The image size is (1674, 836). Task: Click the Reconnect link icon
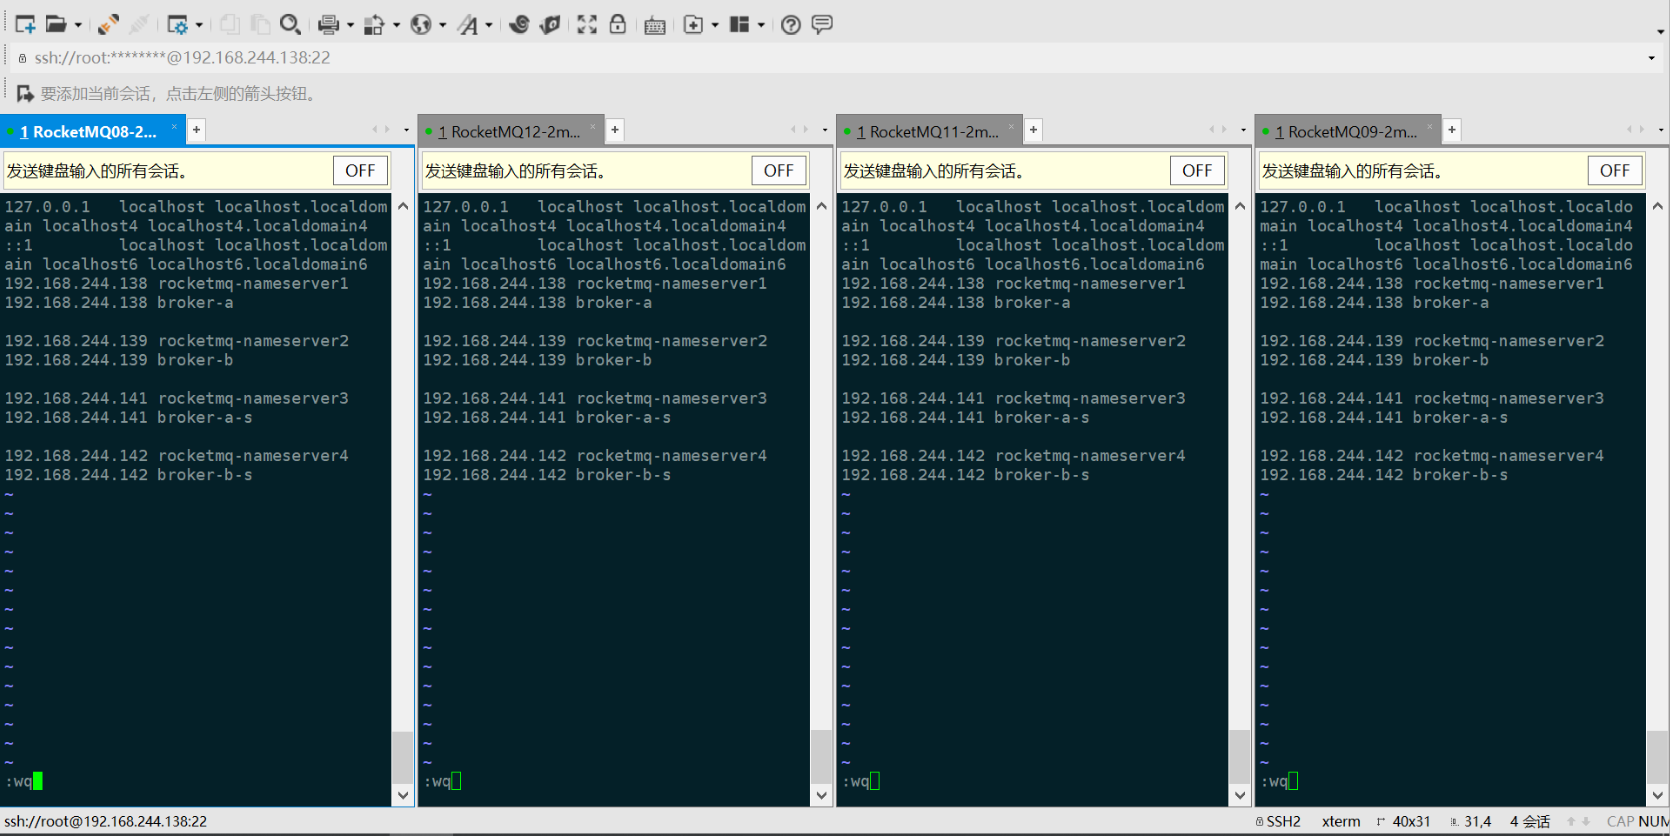pos(109,24)
